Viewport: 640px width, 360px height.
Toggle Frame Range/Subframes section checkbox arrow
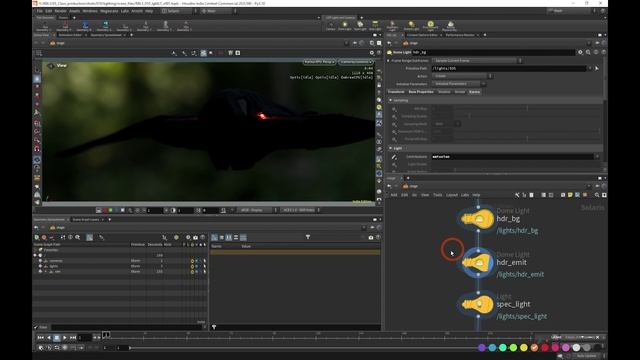[x=388, y=60]
